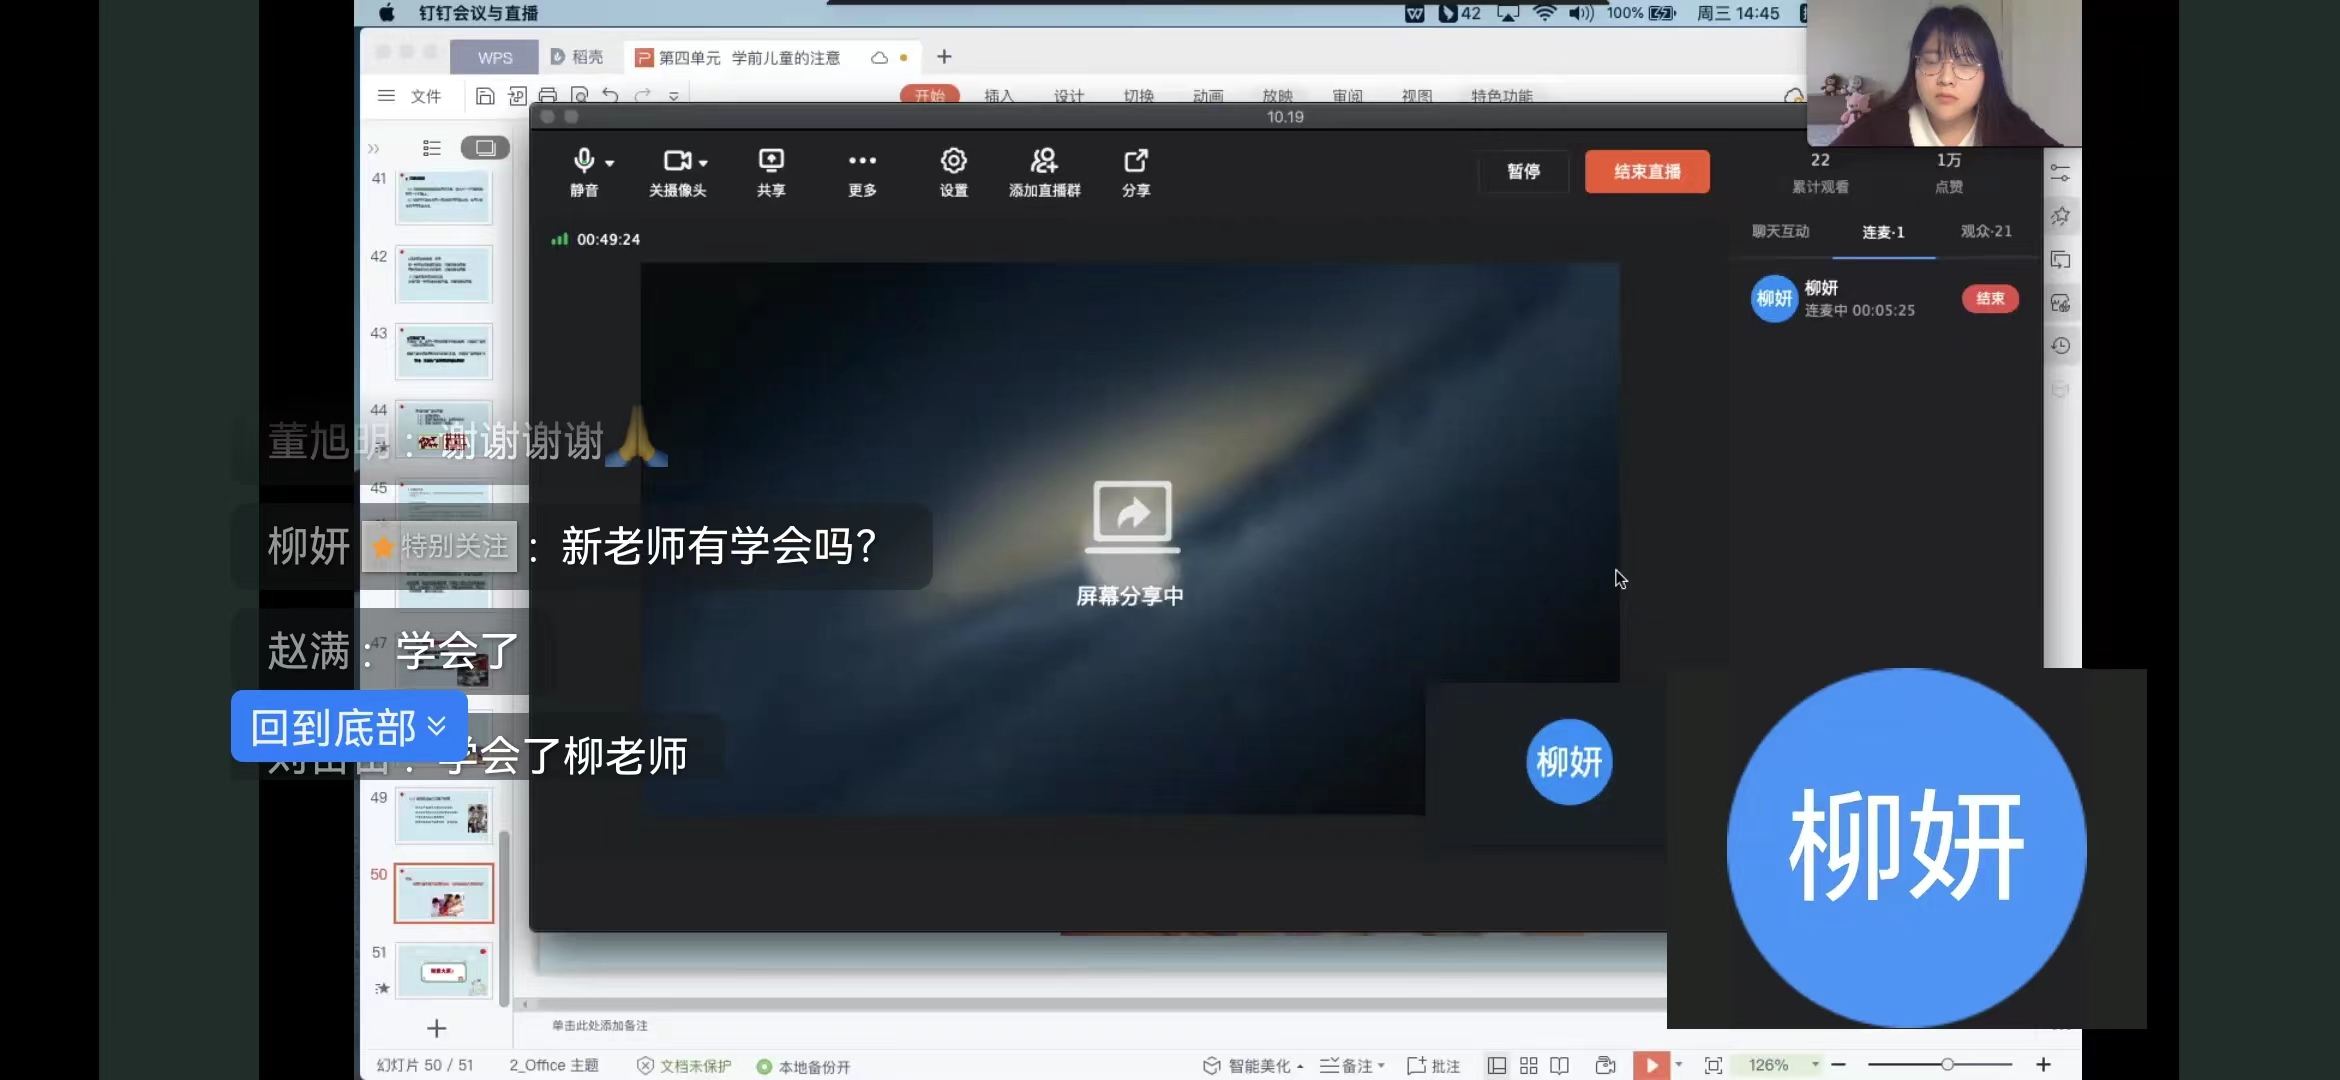Open the 126% zoom level dropdown
Viewport: 2340px width, 1080px height.
tap(1814, 1065)
